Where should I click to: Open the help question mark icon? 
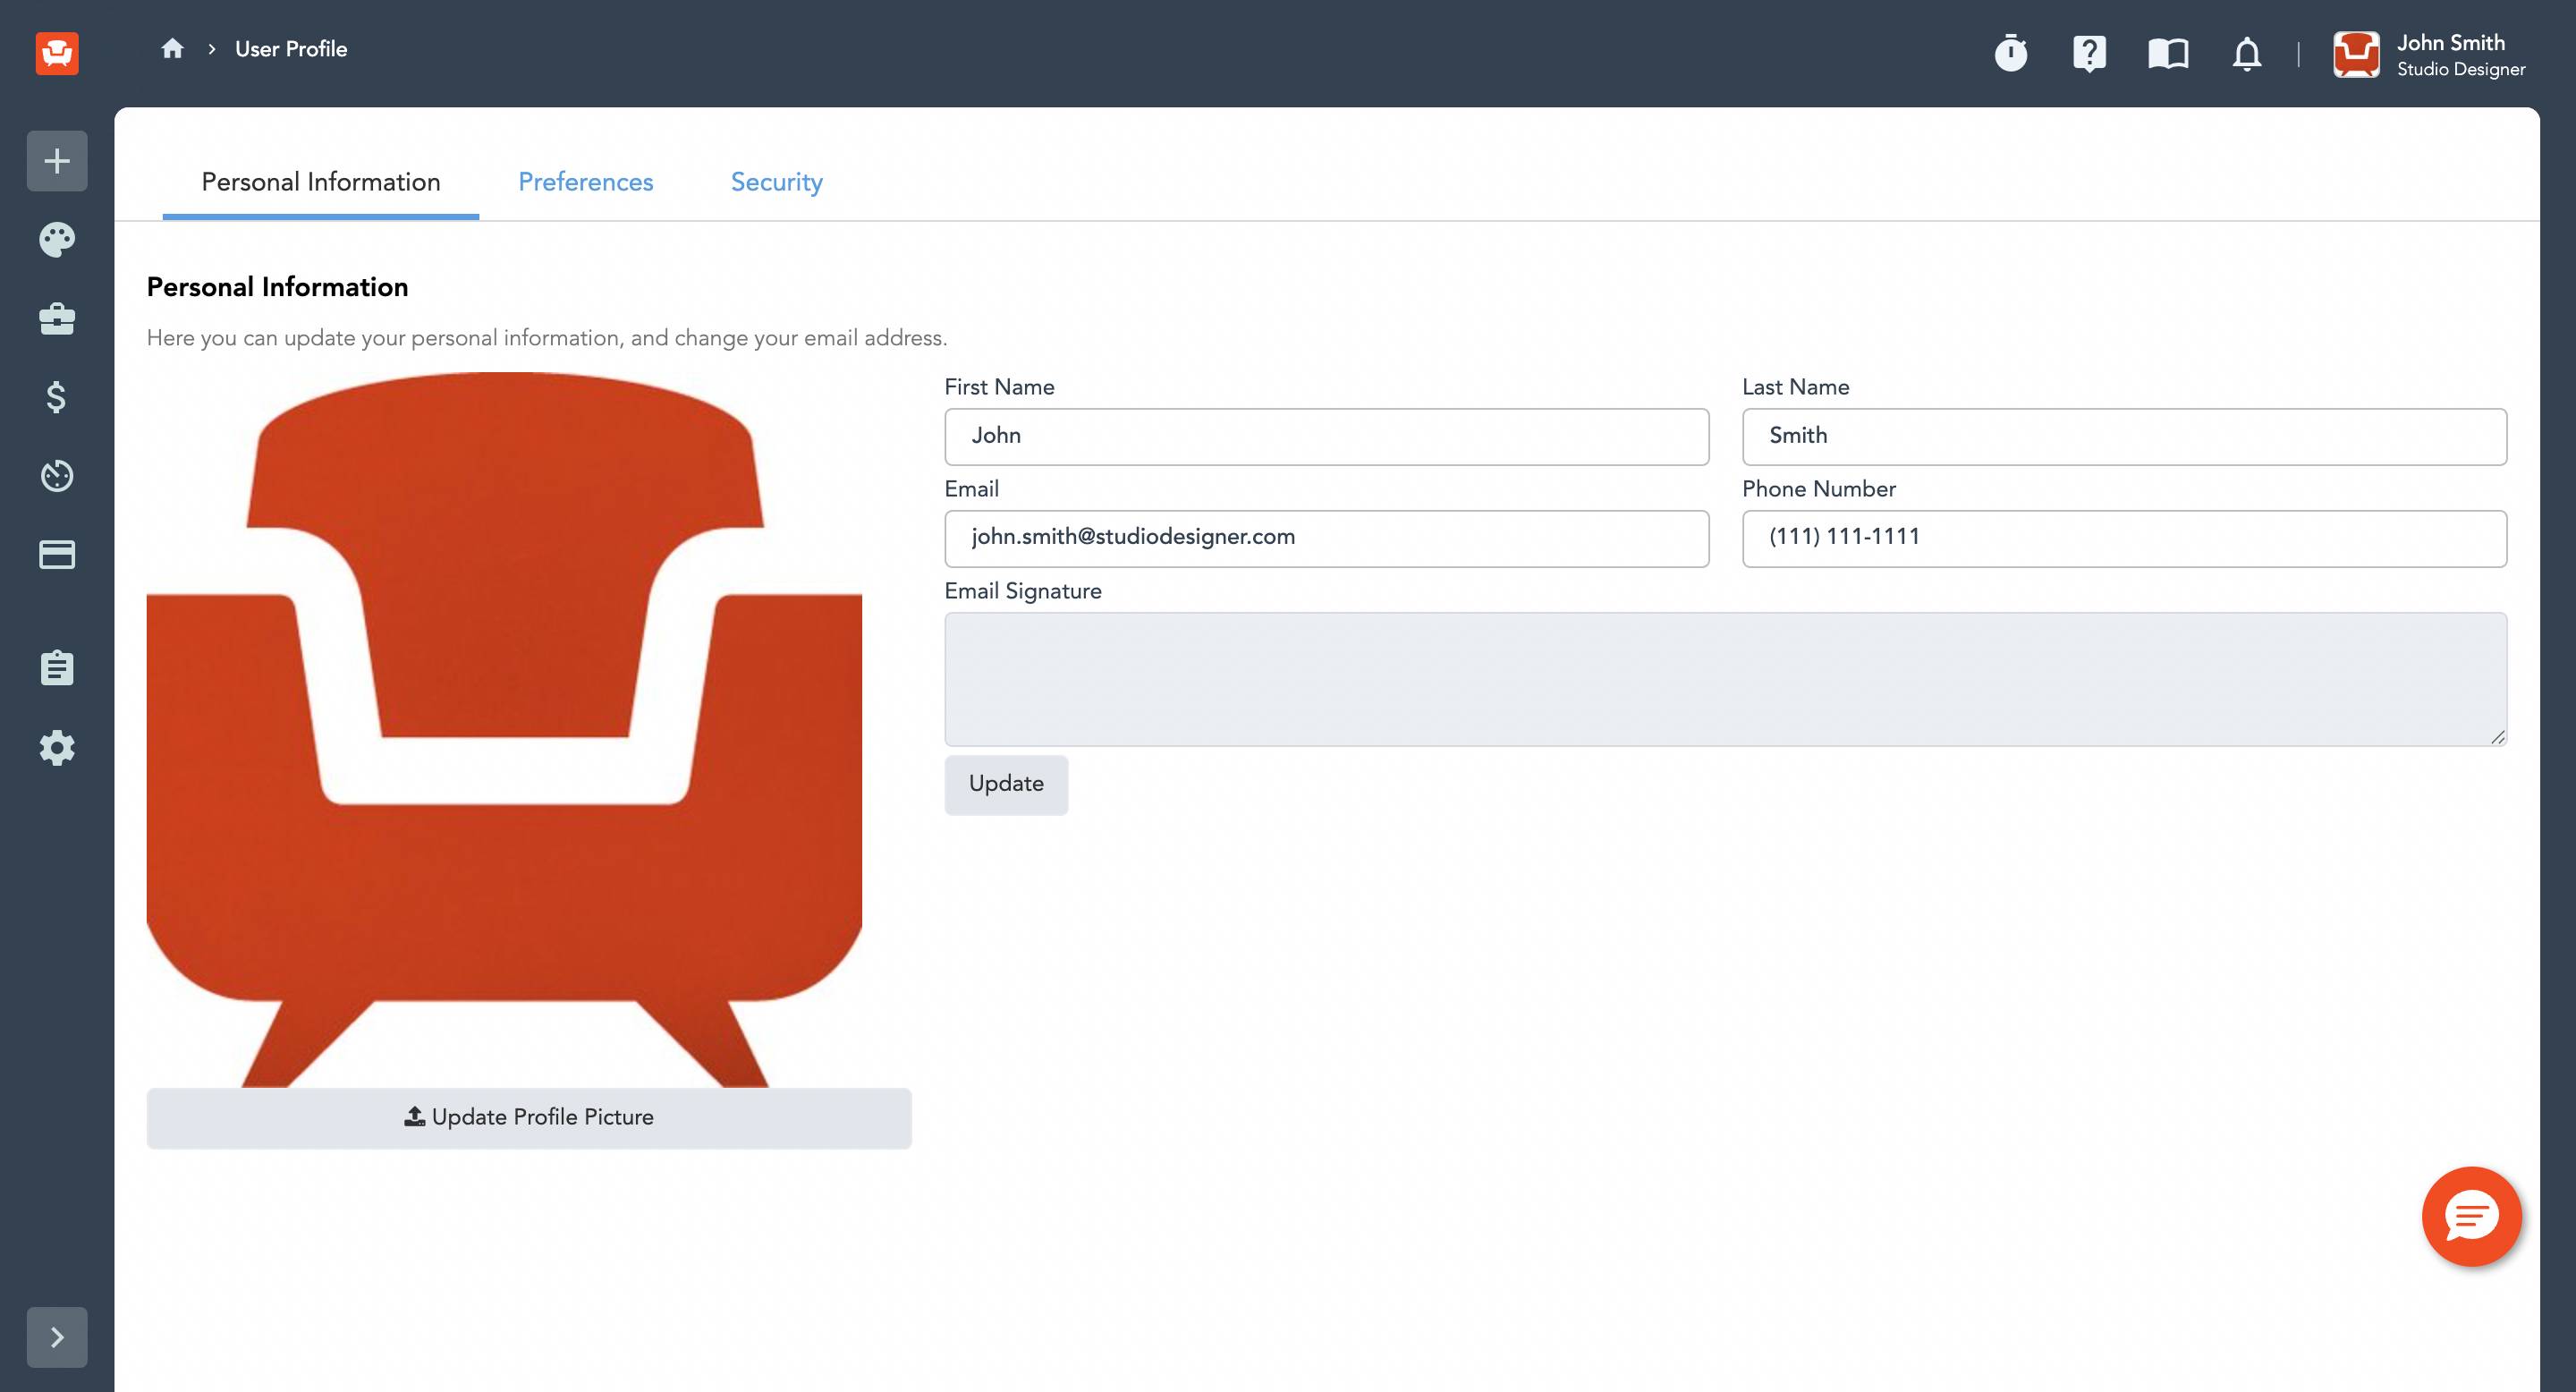click(2089, 53)
